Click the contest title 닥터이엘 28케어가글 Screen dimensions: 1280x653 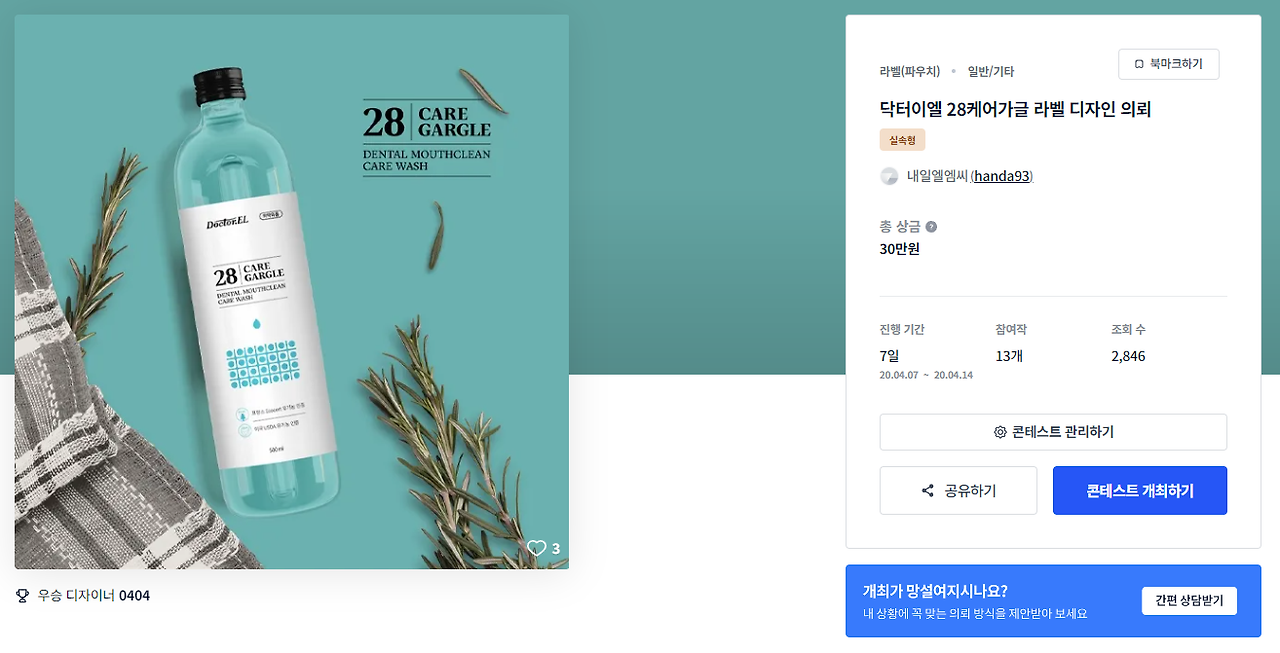pyautogui.click(x=1016, y=110)
